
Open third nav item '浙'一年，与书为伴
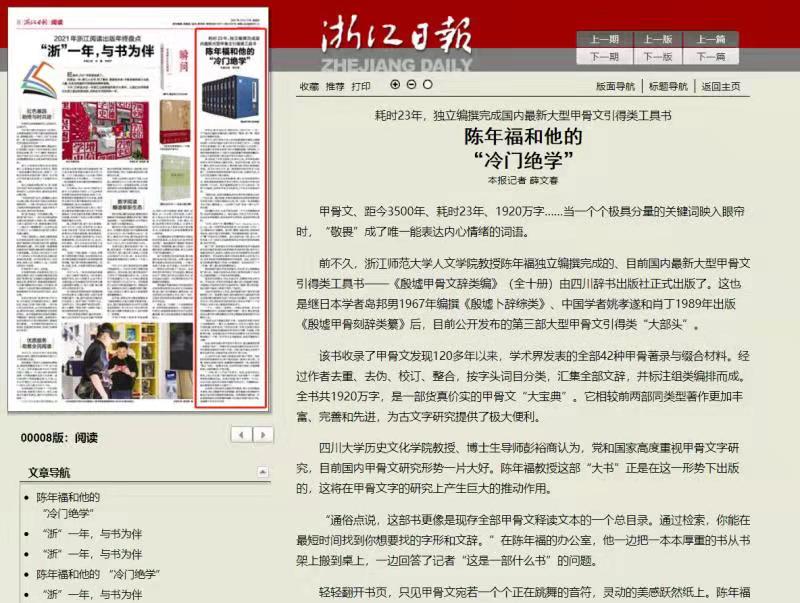(x=92, y=554)
